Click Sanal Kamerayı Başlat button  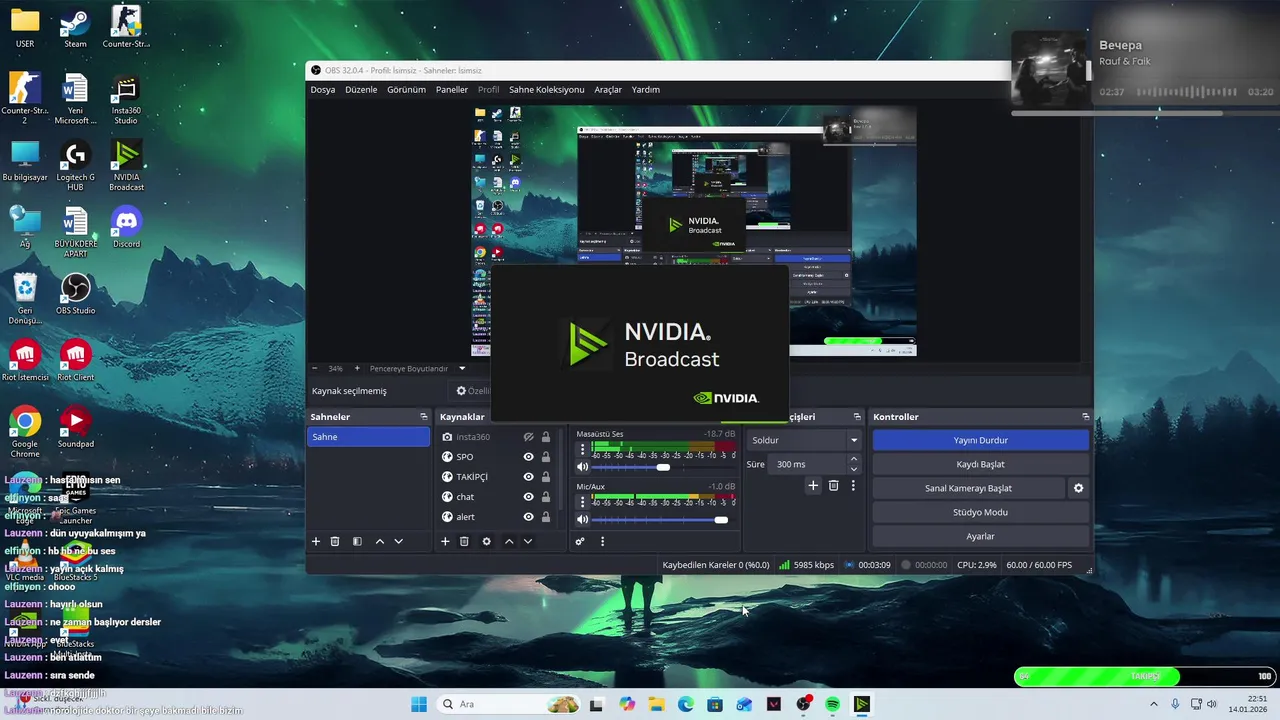[x=968, y=488]
